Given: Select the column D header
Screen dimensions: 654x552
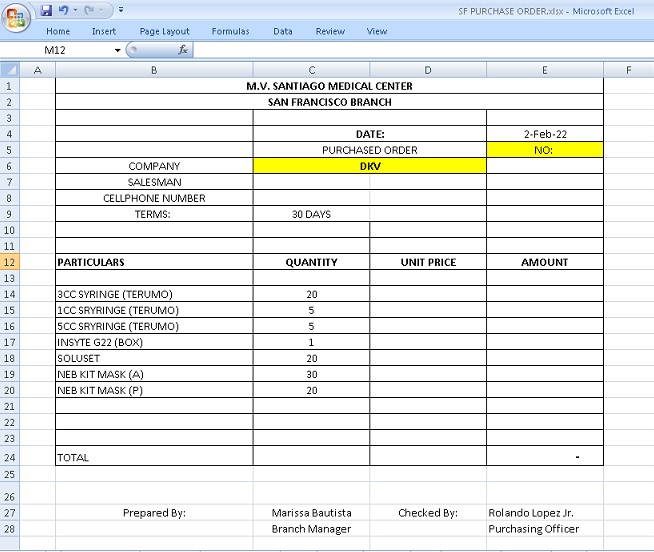Looking at the screenshot, I should 428,70.
